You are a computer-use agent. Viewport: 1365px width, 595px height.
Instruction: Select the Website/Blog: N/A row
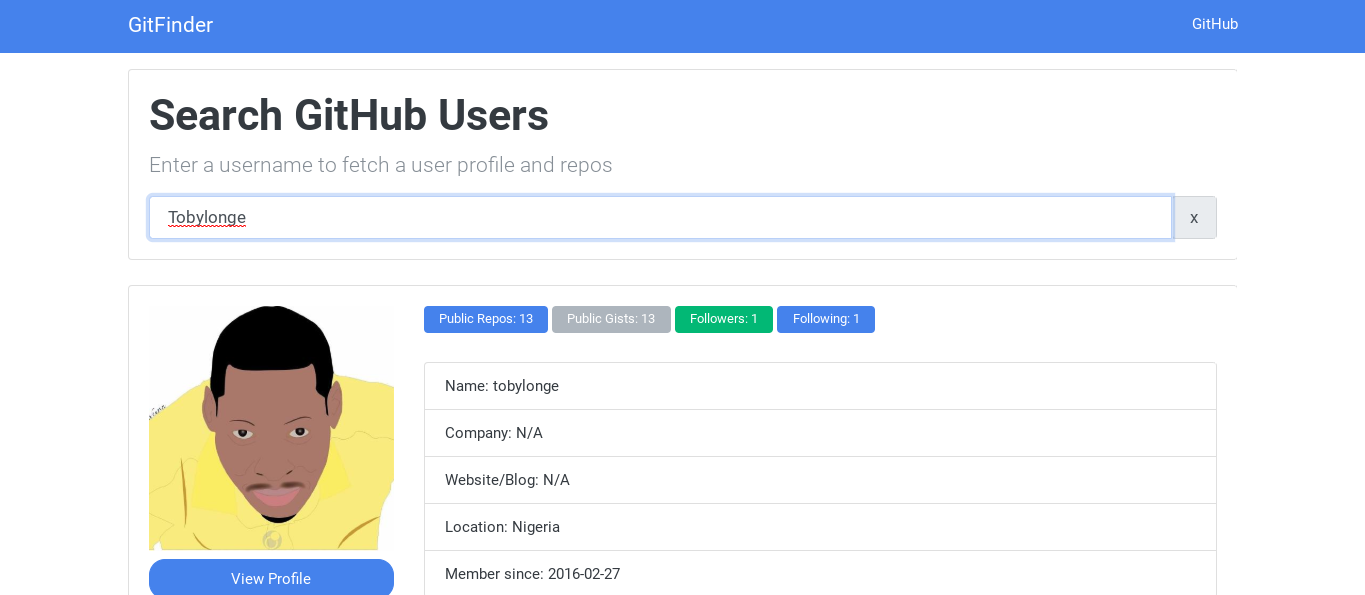tap(820, 480)
